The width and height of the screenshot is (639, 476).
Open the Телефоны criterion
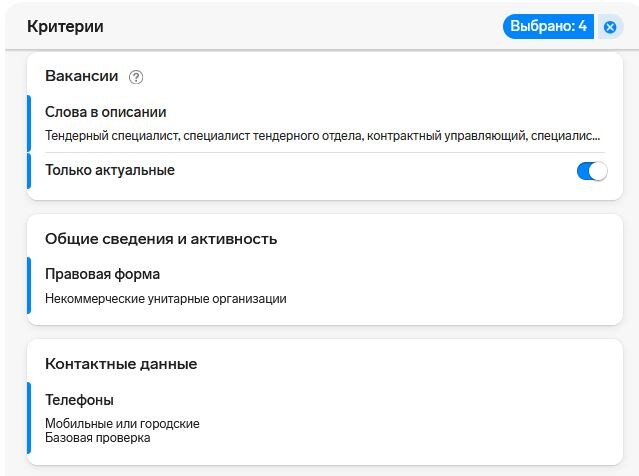[80, 400]
